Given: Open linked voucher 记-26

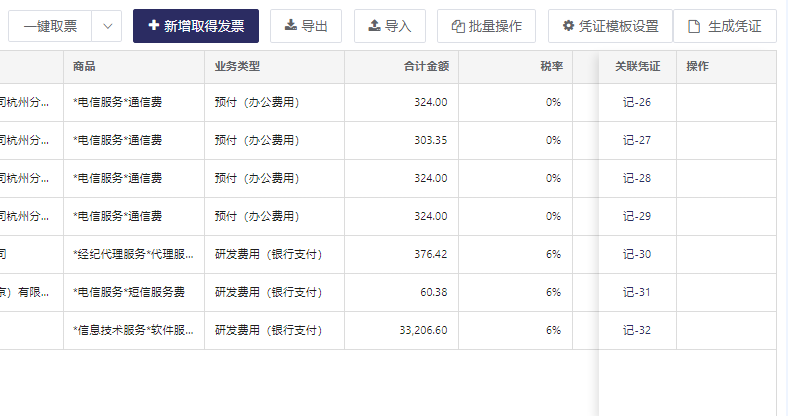Looking at the screenshot, I should [x=637, y=102].
